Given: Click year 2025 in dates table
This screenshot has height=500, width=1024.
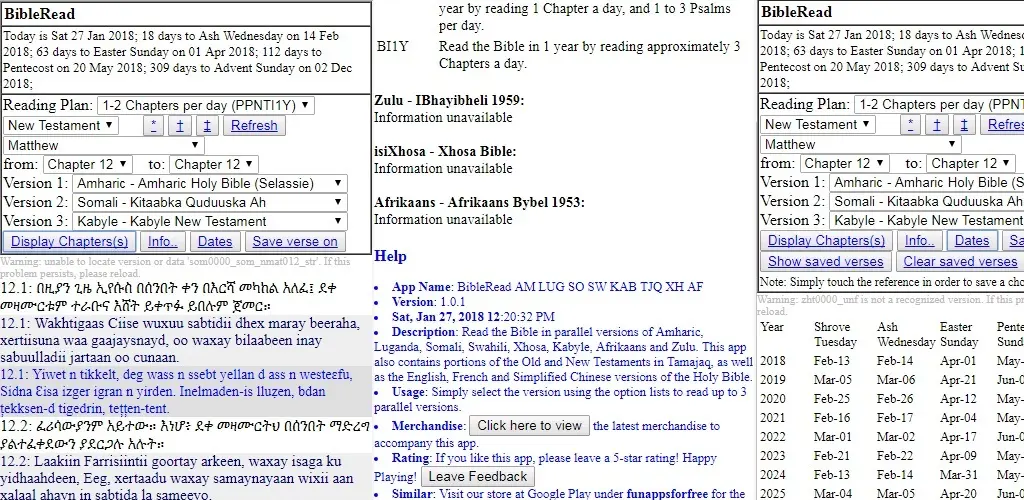Looking at the screenshot, I should point(773,493).
